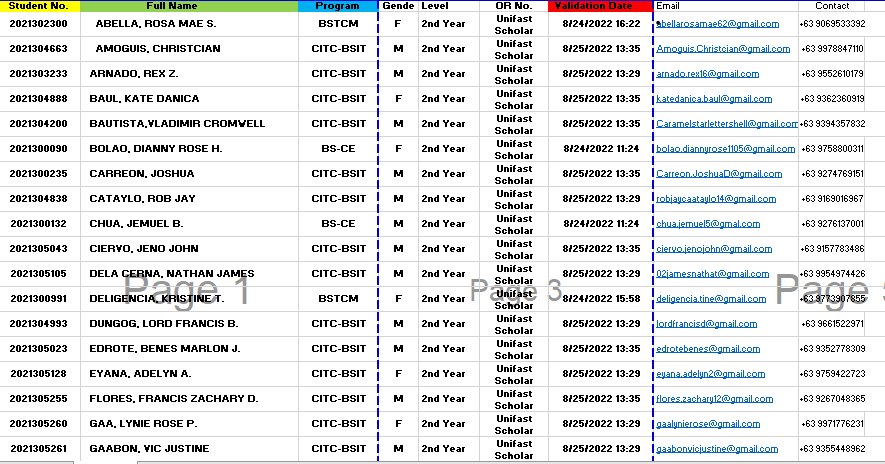This screenshot has height=464, width=885.
Task: Select BSTCM program in DELIGENCIA row
Action: point(338,299)
